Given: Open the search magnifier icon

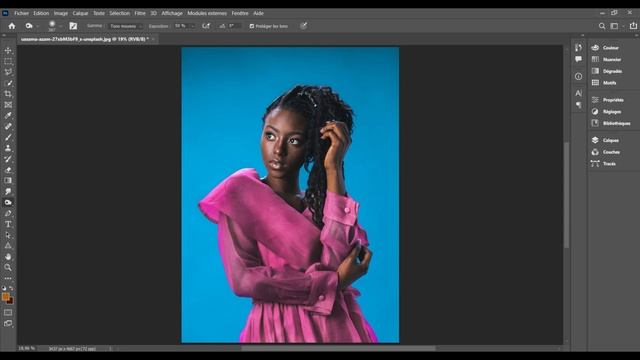Looking at the screenshot, I should (x=602, y=26).
